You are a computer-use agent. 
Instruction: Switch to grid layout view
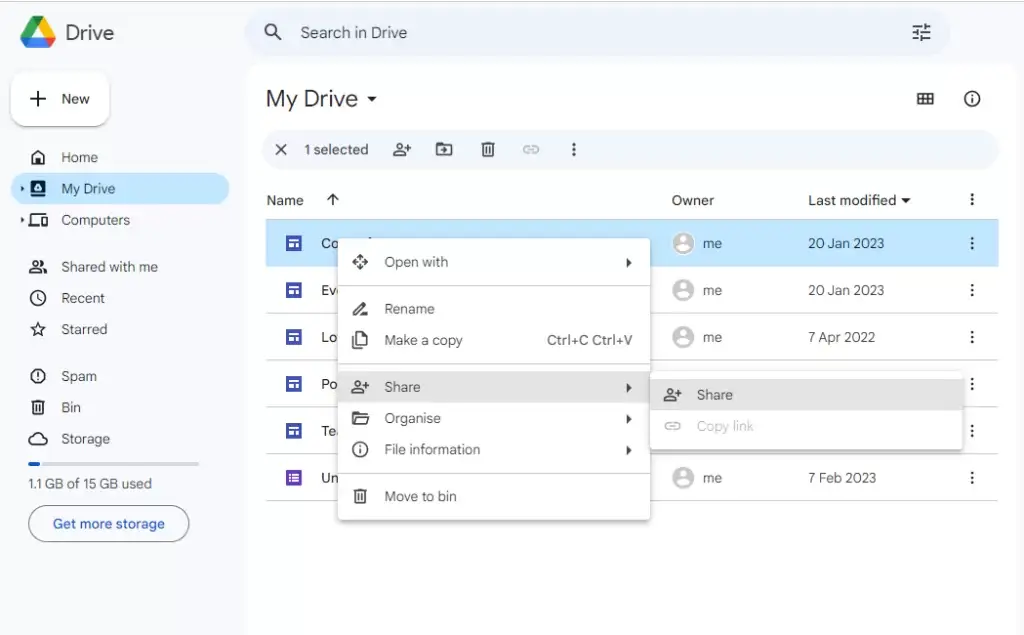[x=925, y=99]
